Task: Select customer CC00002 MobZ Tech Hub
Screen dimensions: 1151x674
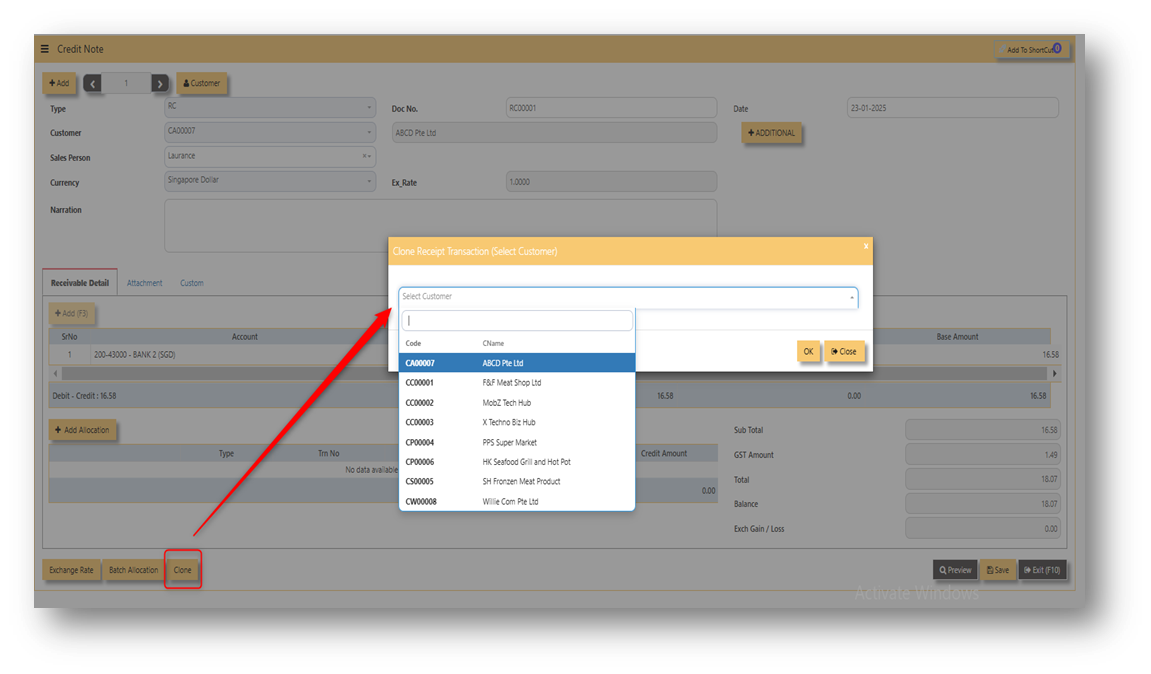Action: (517, 402)
